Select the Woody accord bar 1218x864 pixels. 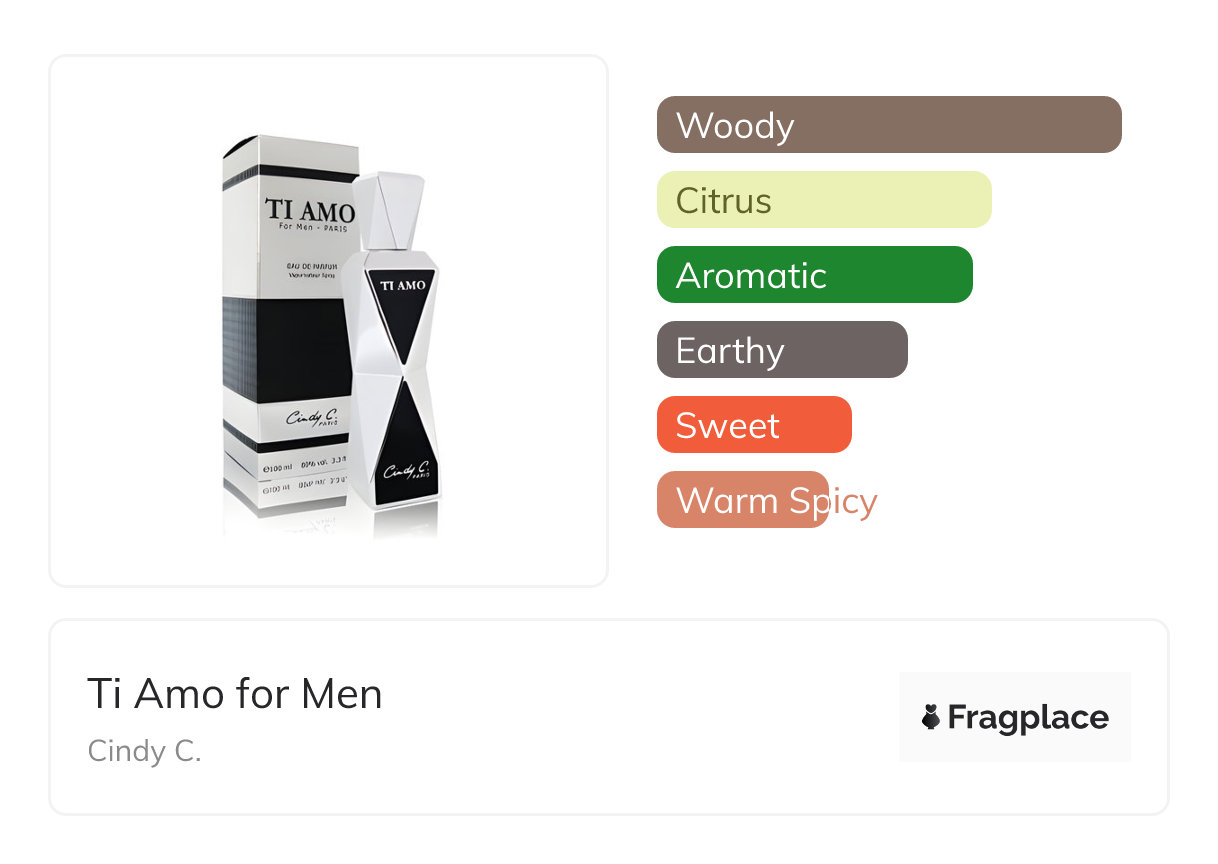888,125
